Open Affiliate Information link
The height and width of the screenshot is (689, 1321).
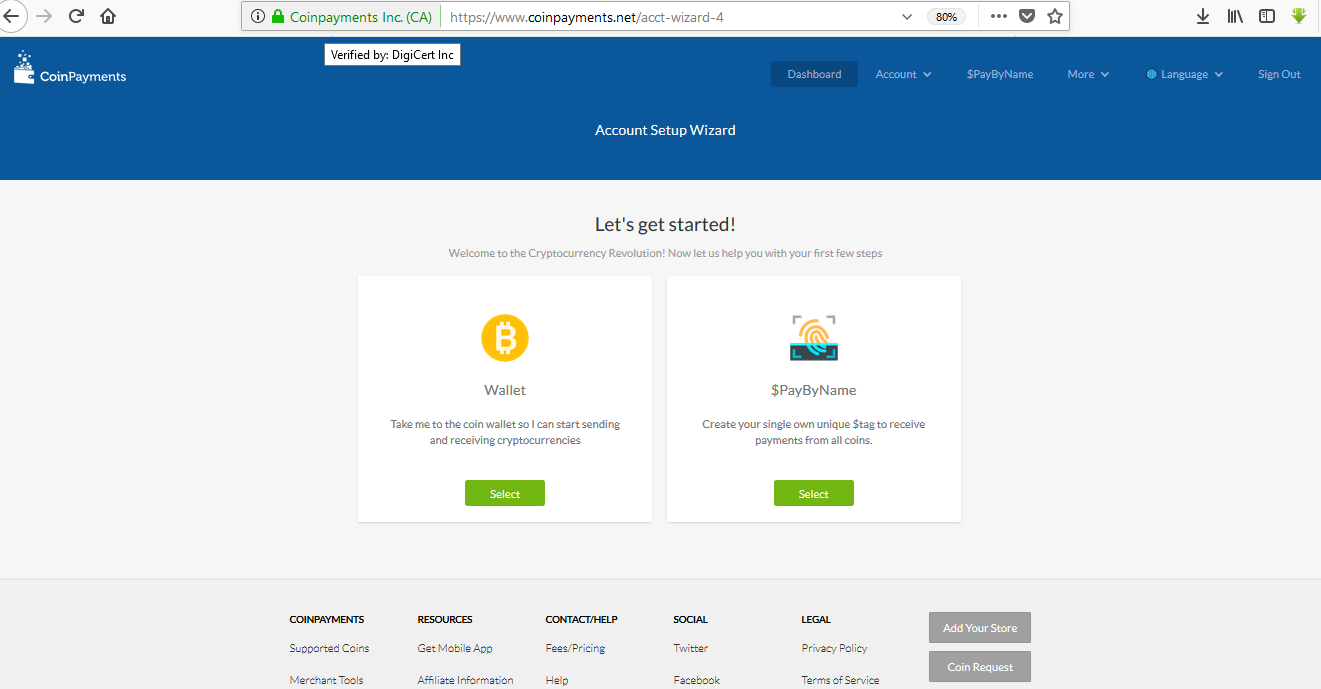click(x=465, y=680)
